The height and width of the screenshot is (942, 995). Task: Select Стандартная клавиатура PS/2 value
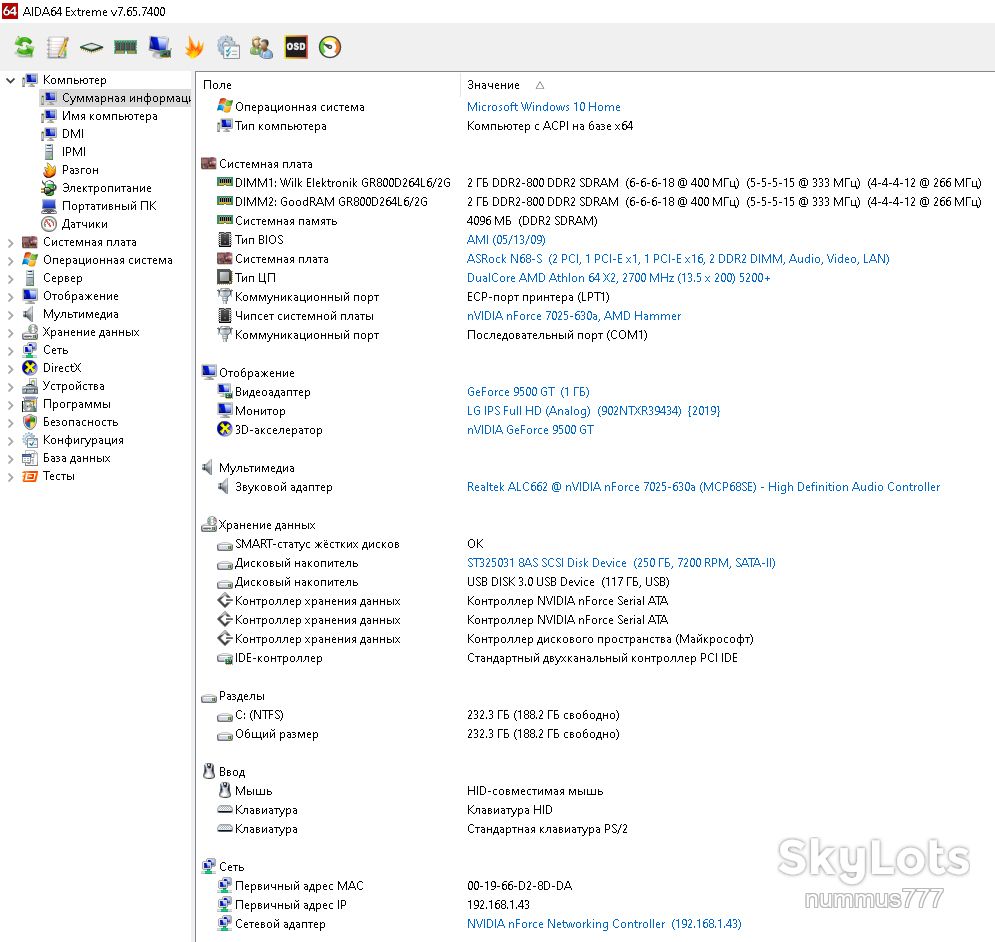pyautogui.click(x=547, y=829)
